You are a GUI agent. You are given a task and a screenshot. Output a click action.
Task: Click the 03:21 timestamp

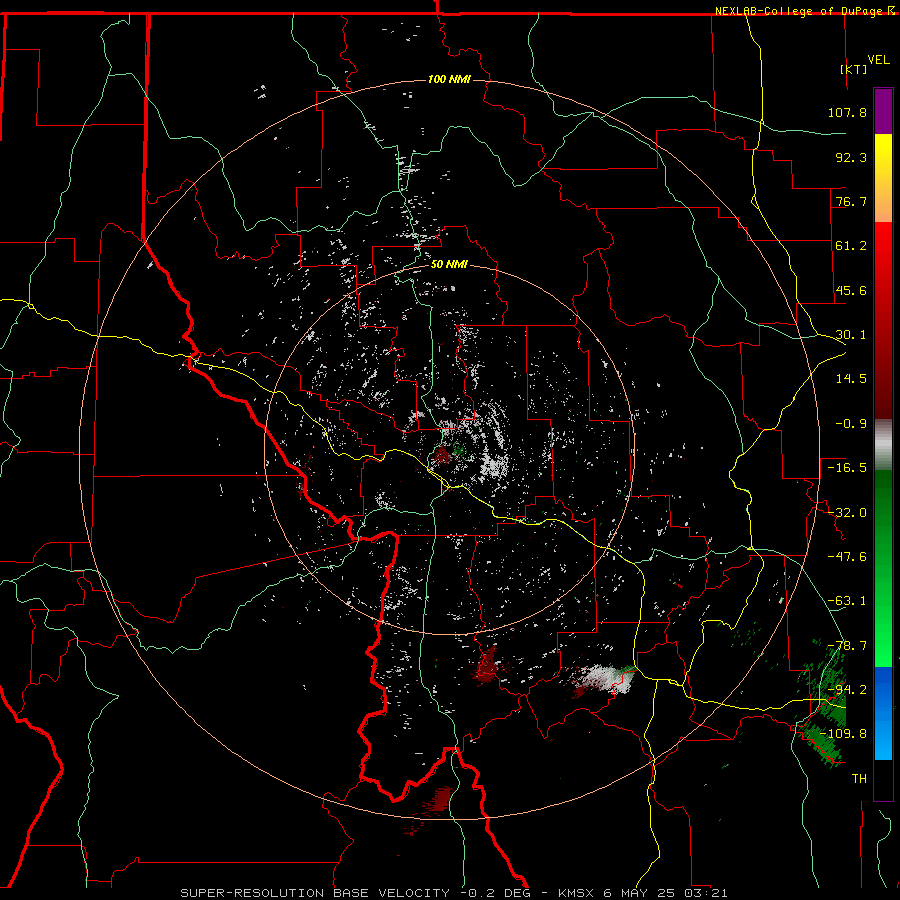tap(704, 893)
